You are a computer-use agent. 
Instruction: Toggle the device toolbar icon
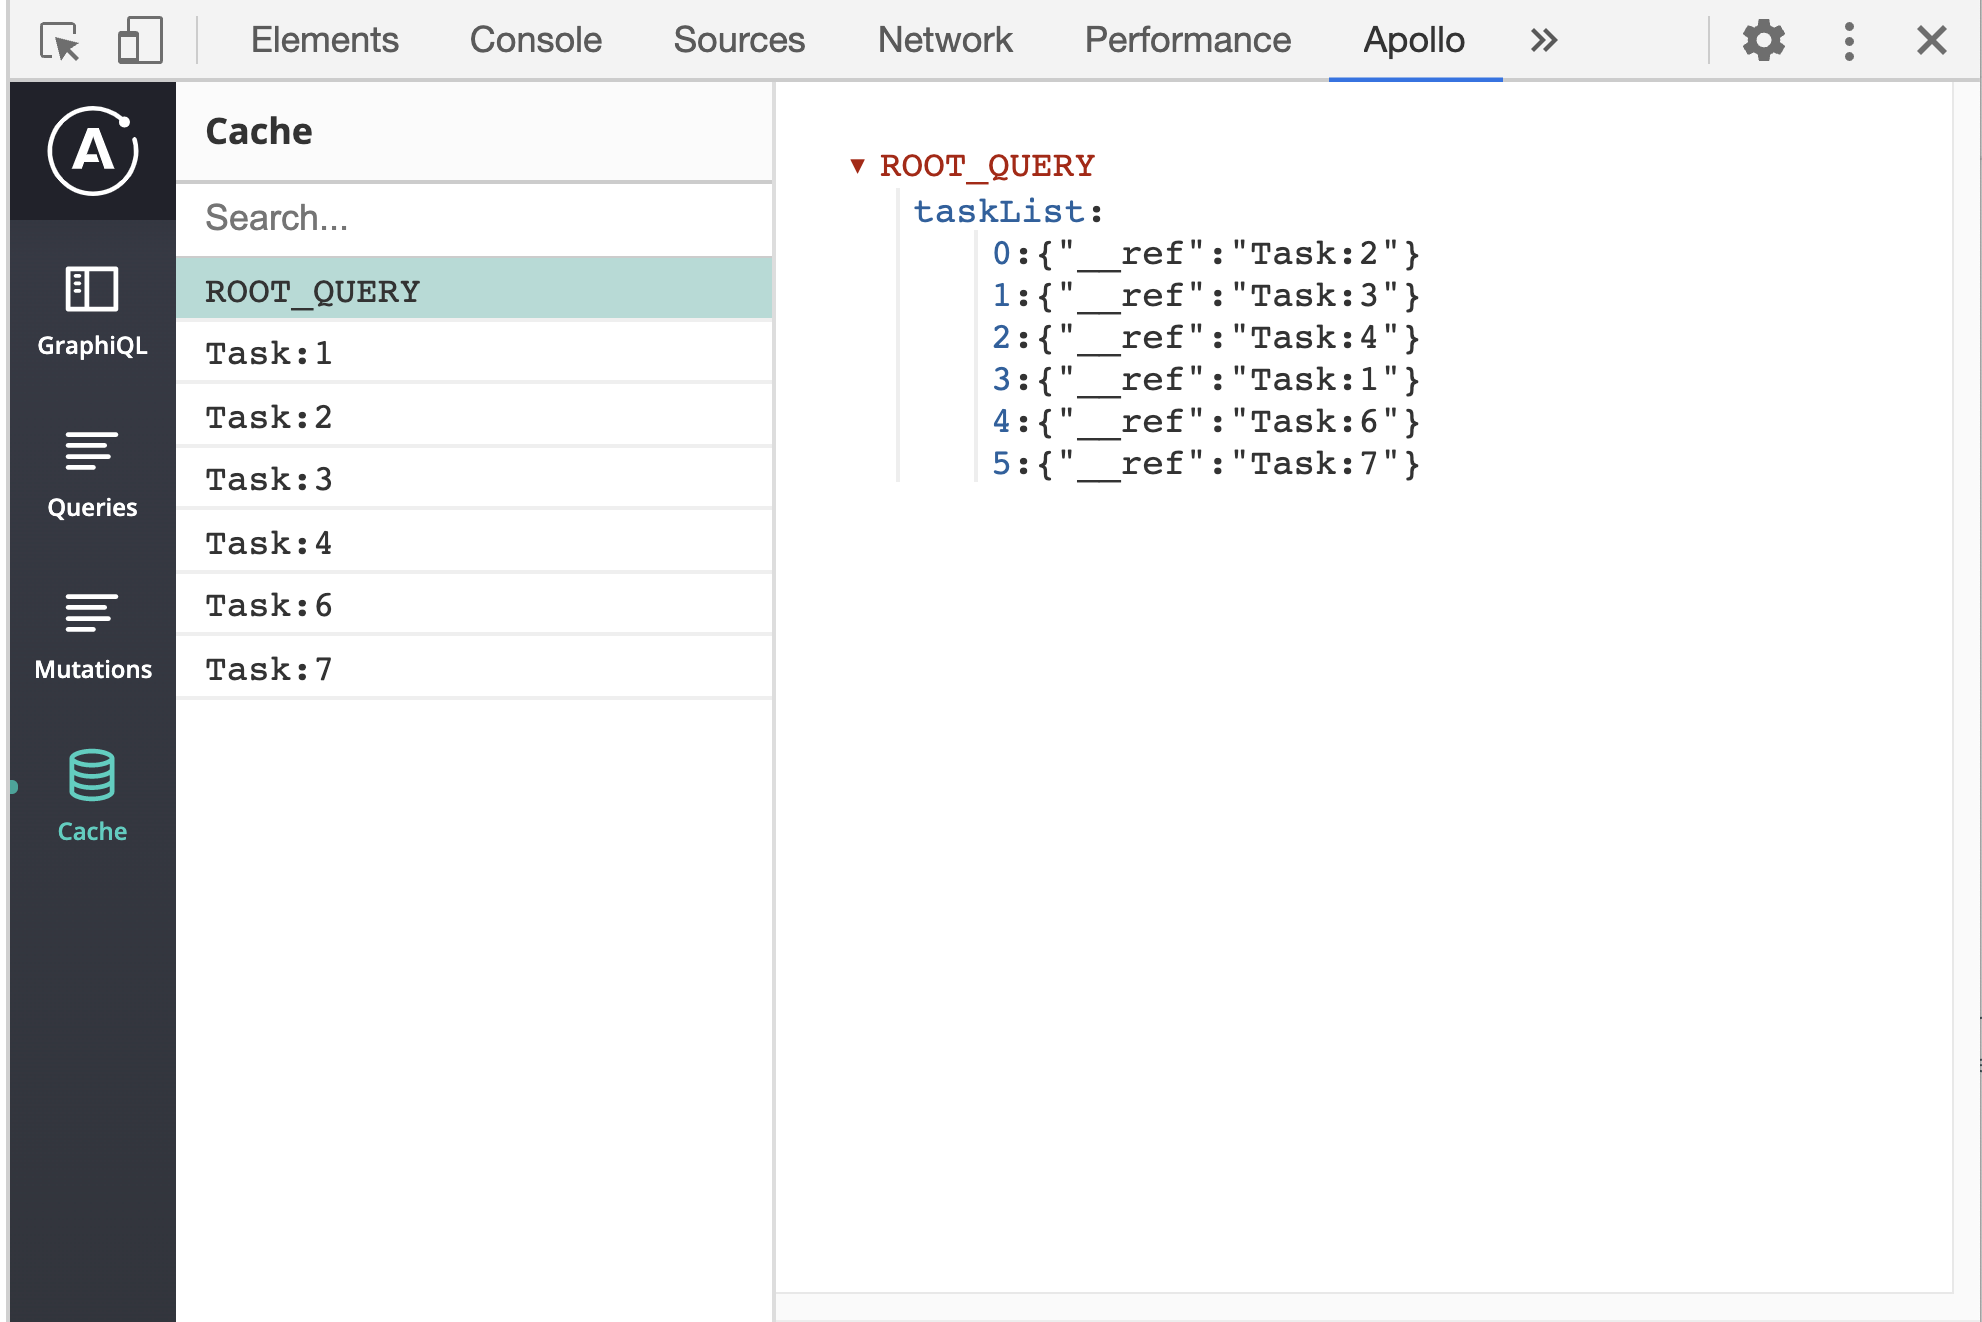140,41
